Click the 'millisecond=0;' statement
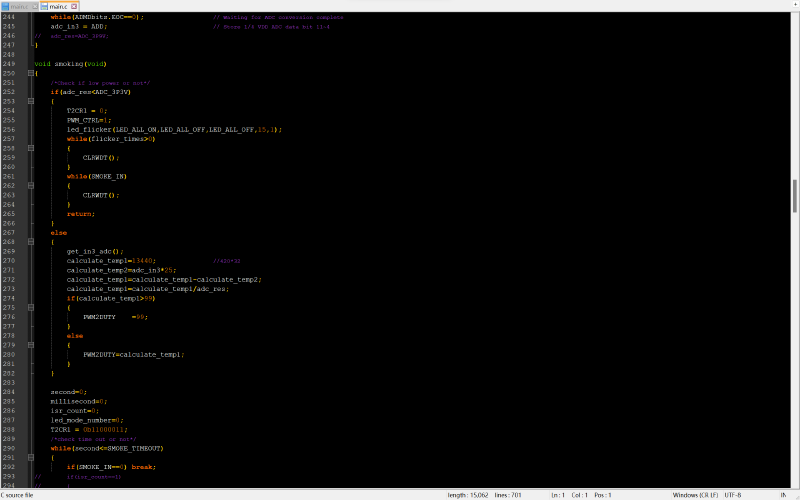This screenshot has height=500, width=800. 79,402
